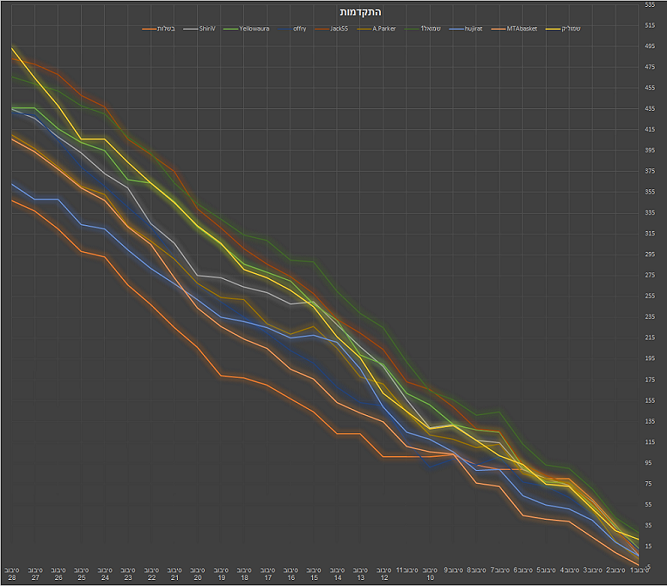667x586 pixels.
Task: Select the 255 value on vertical axis
Action: (650, 296)
